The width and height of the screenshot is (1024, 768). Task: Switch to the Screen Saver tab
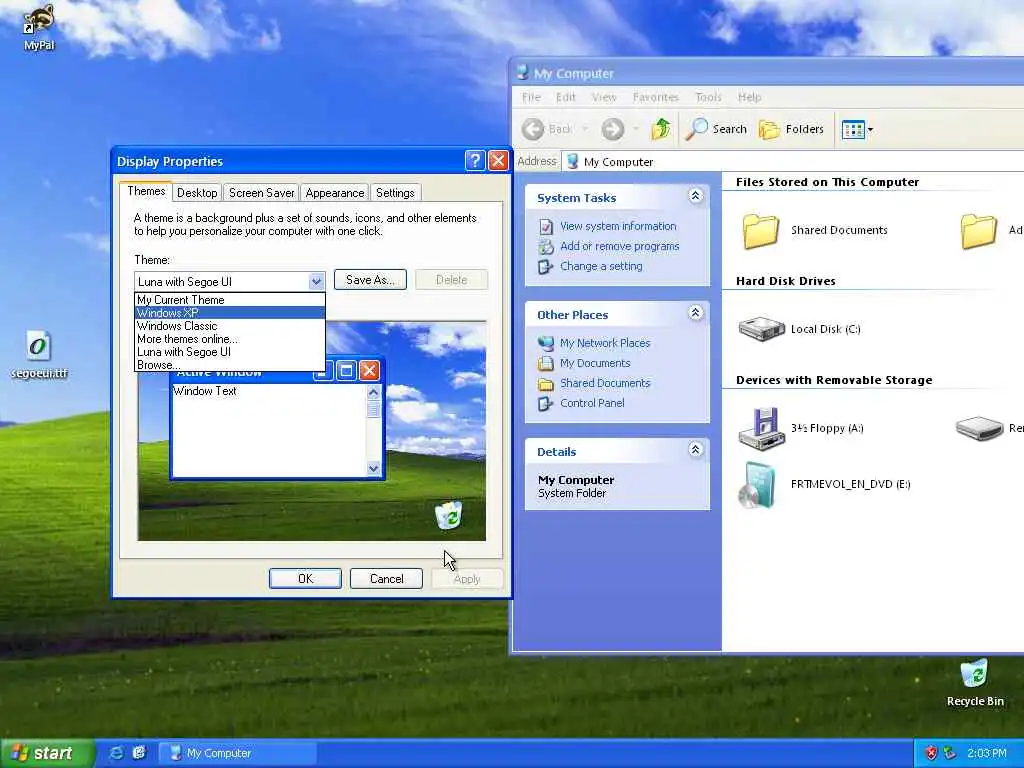[261, 193]
